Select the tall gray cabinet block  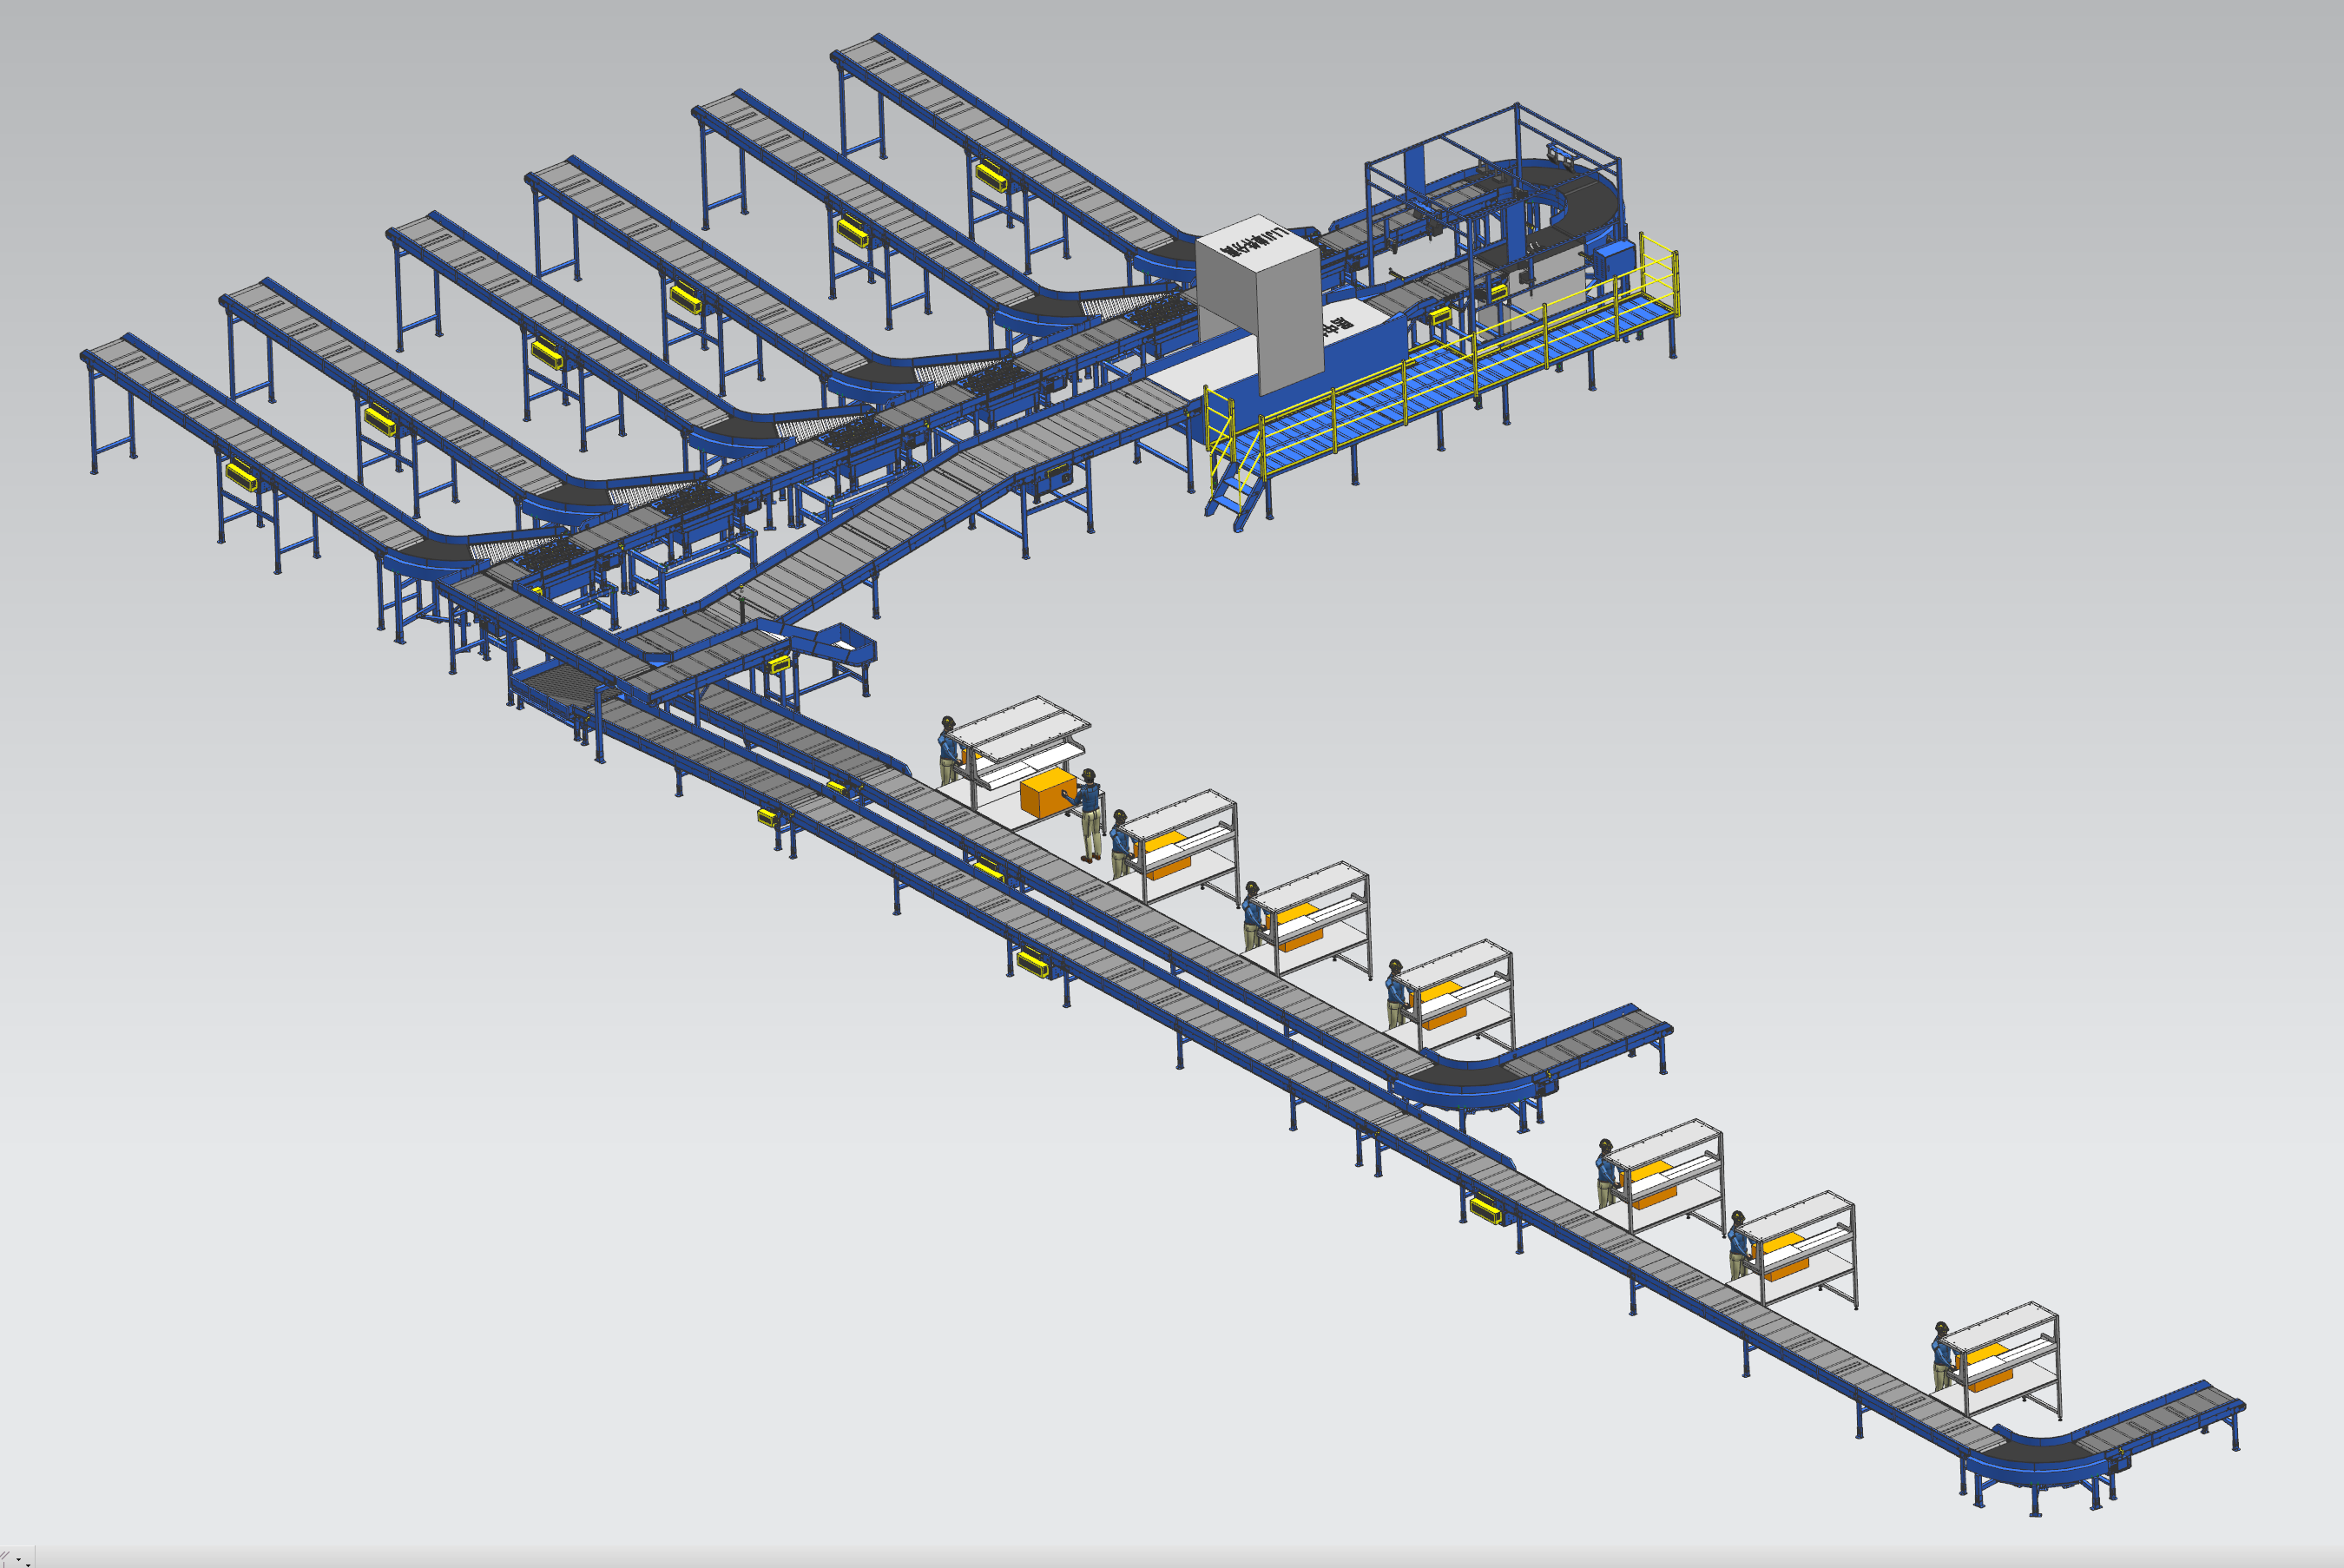[x=1259, y=303]
